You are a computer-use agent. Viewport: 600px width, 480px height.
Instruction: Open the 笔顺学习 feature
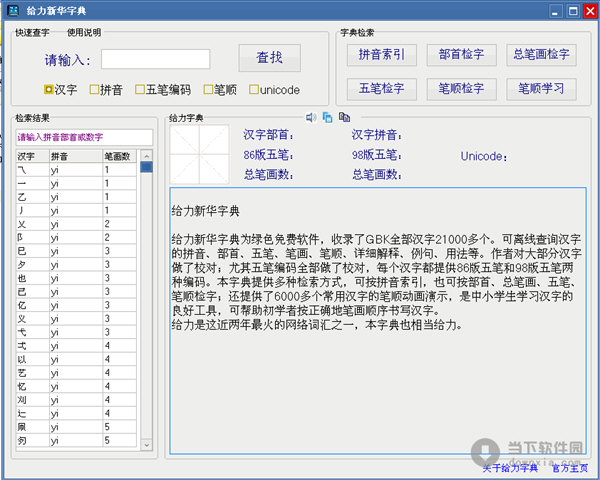(541, 89)
